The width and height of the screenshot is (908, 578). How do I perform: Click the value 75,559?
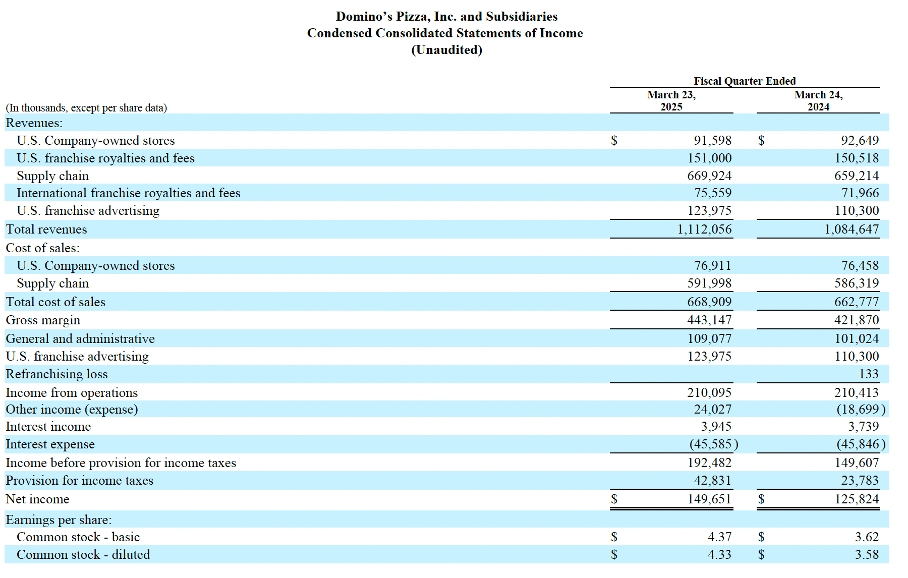click(x=712, y=193)
